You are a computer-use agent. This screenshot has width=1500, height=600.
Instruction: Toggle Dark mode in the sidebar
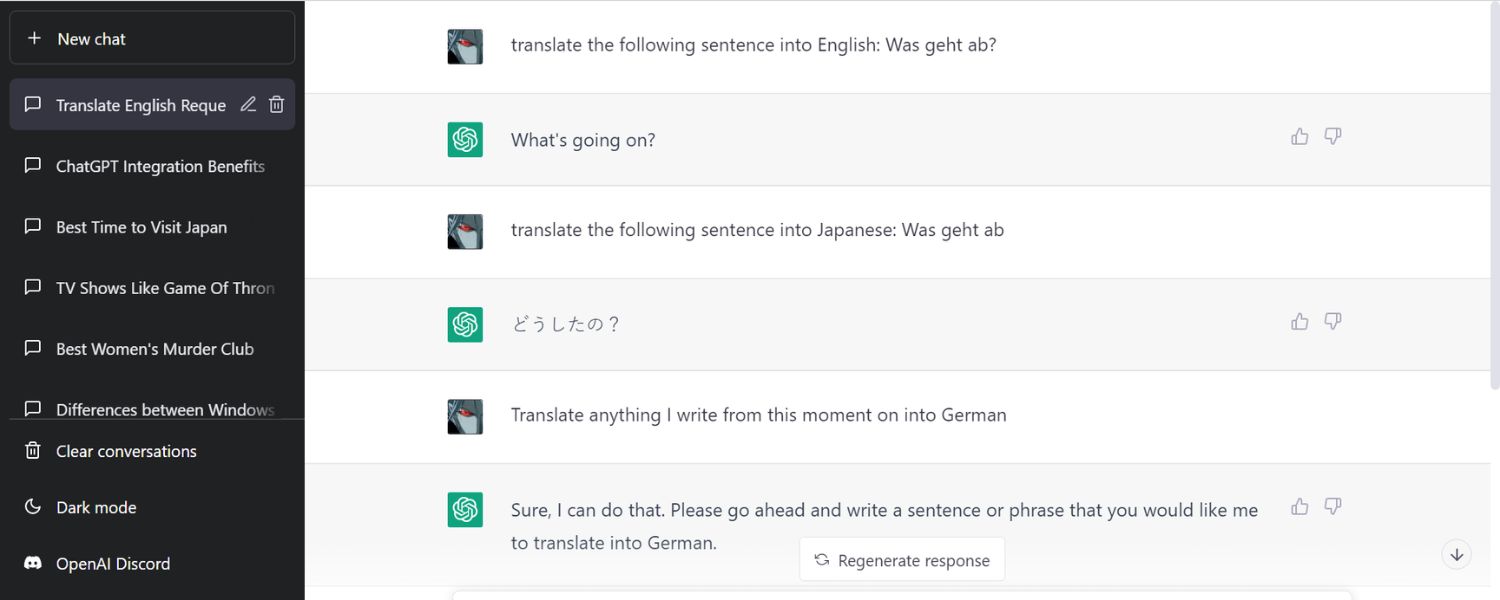[x=95, y=507]
